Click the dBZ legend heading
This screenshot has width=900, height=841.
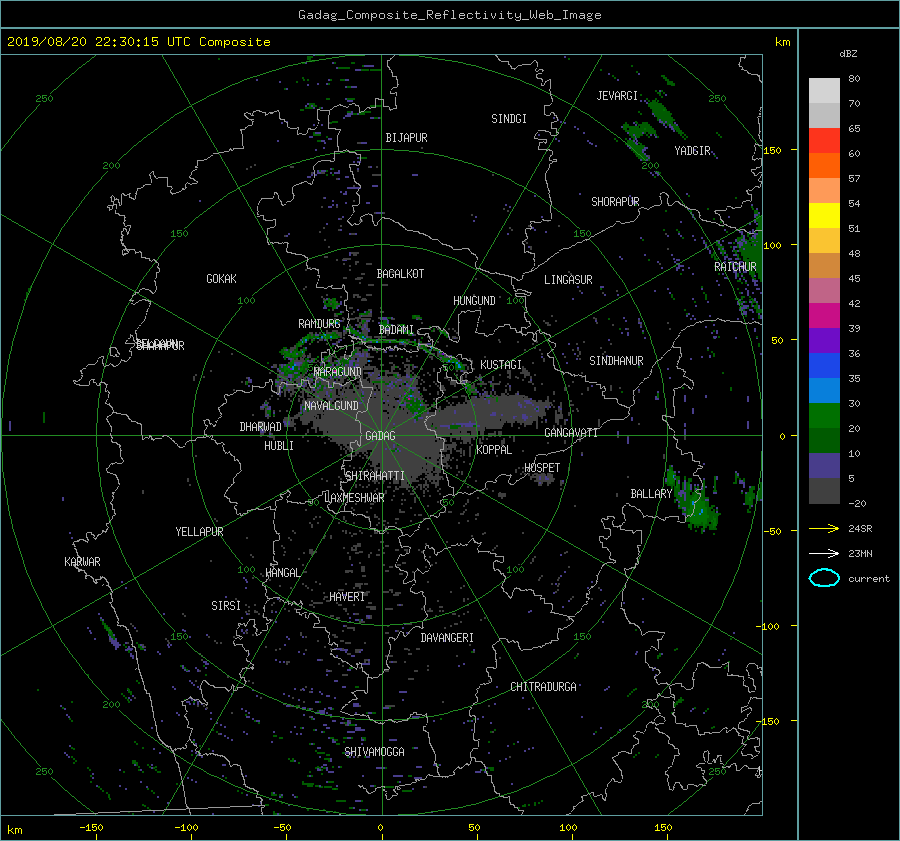point(848,54)
